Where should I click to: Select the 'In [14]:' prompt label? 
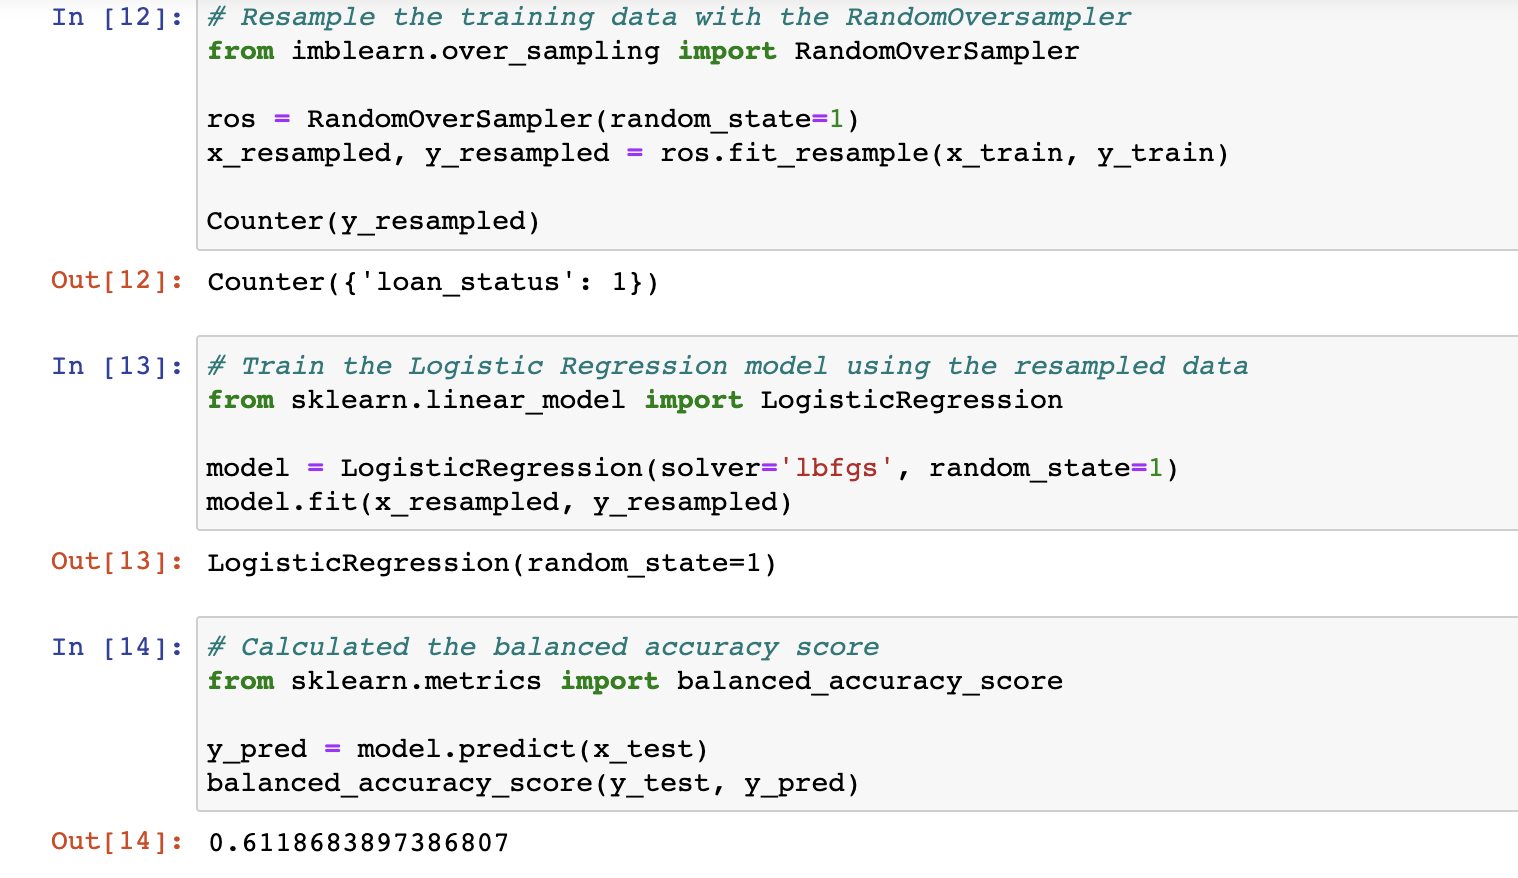coord(118,647)
